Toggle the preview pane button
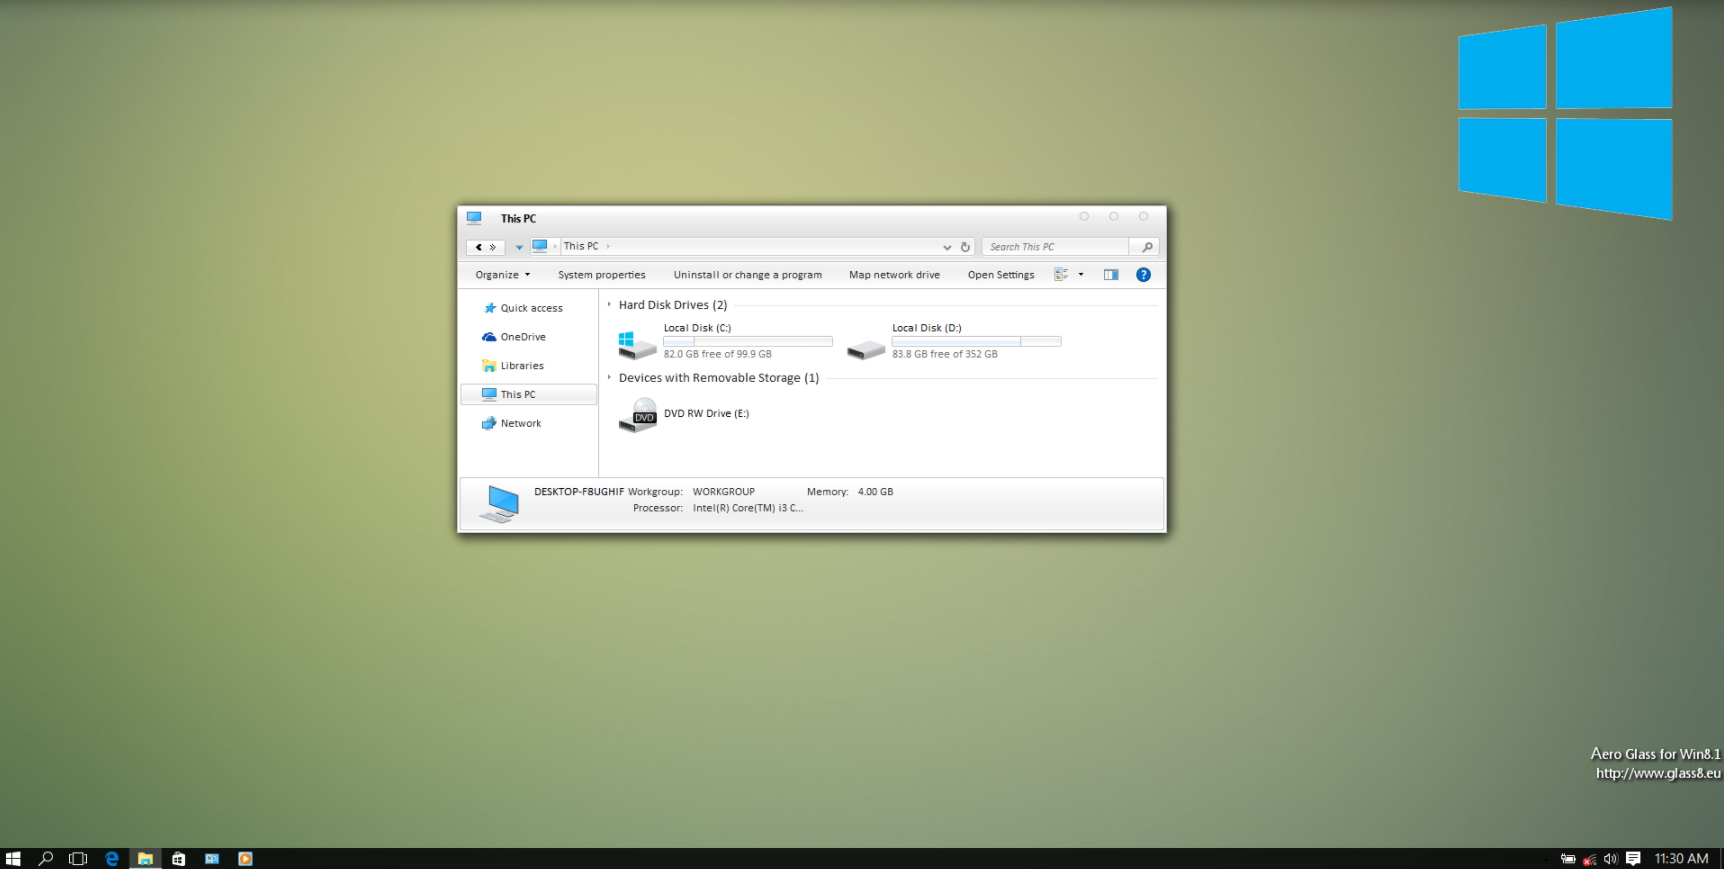 [1111, 275]
